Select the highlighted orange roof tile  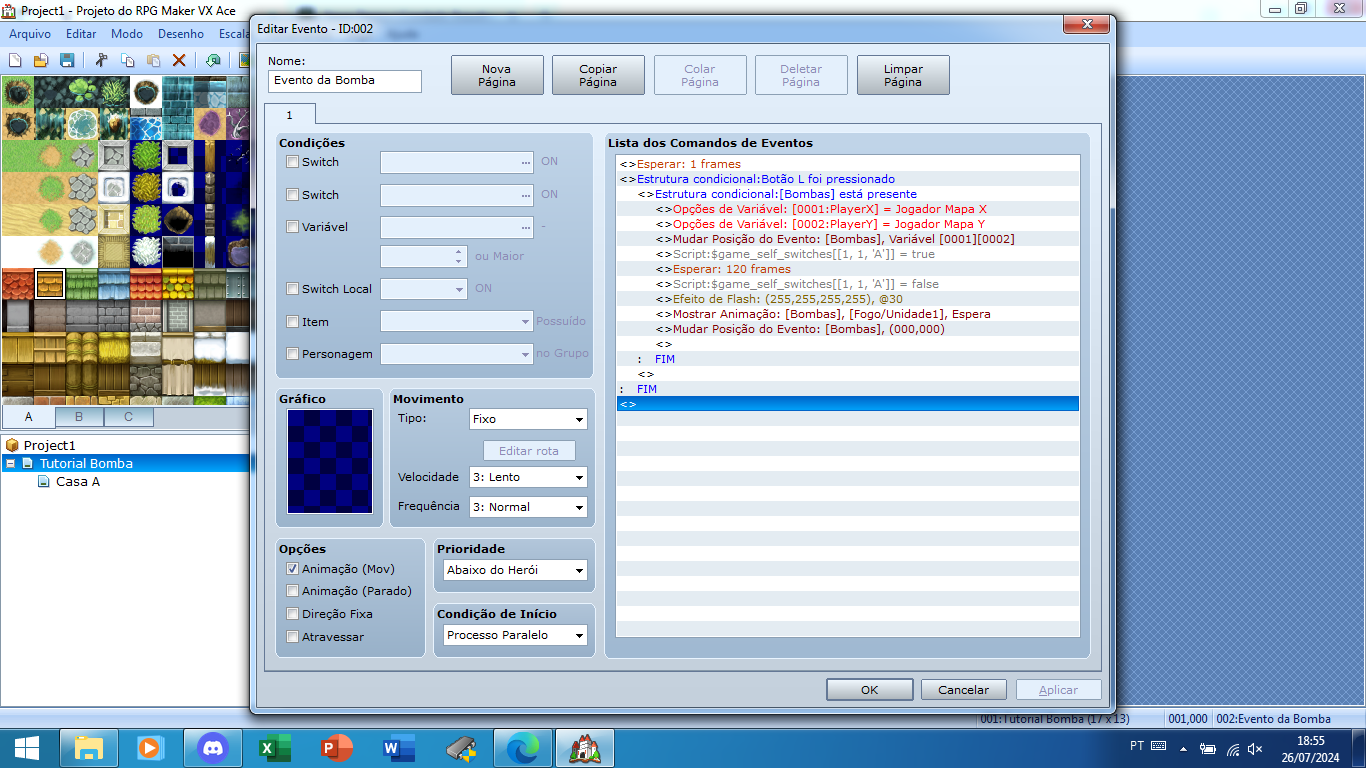click(x=49, y=284)
